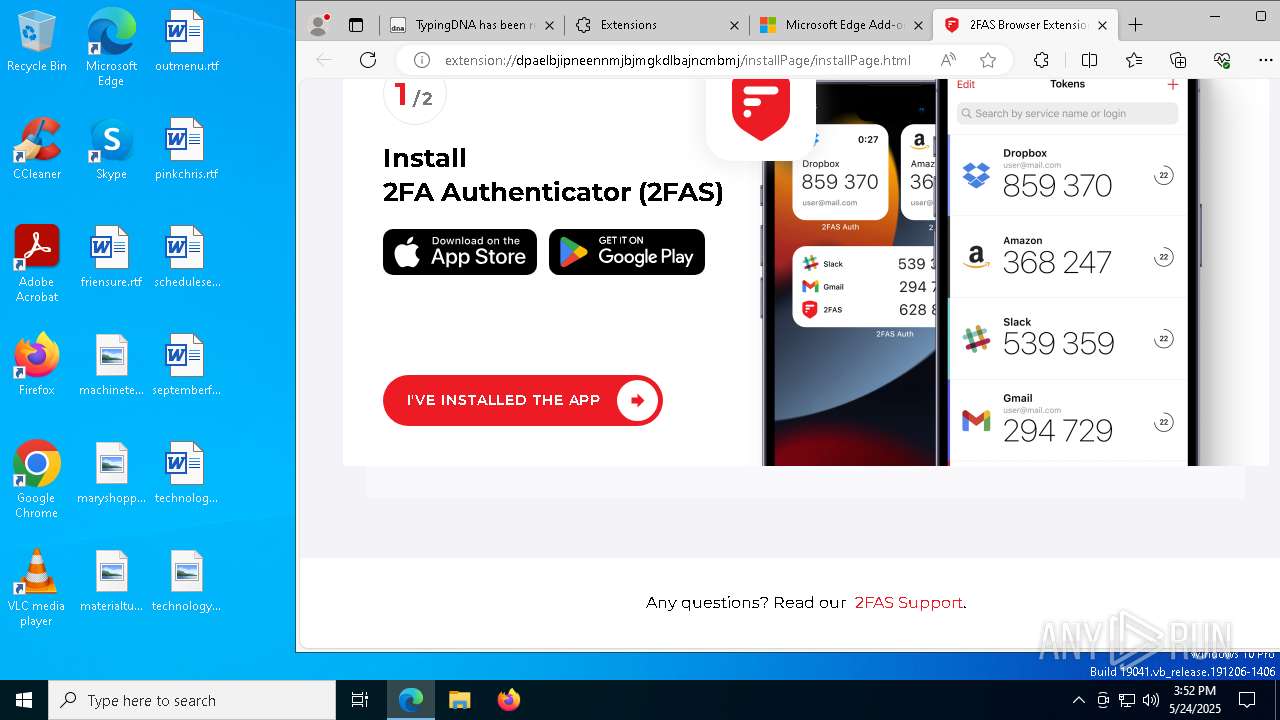
Task: Open Edge Favorites star-list icon
Action: (1134, 60)
